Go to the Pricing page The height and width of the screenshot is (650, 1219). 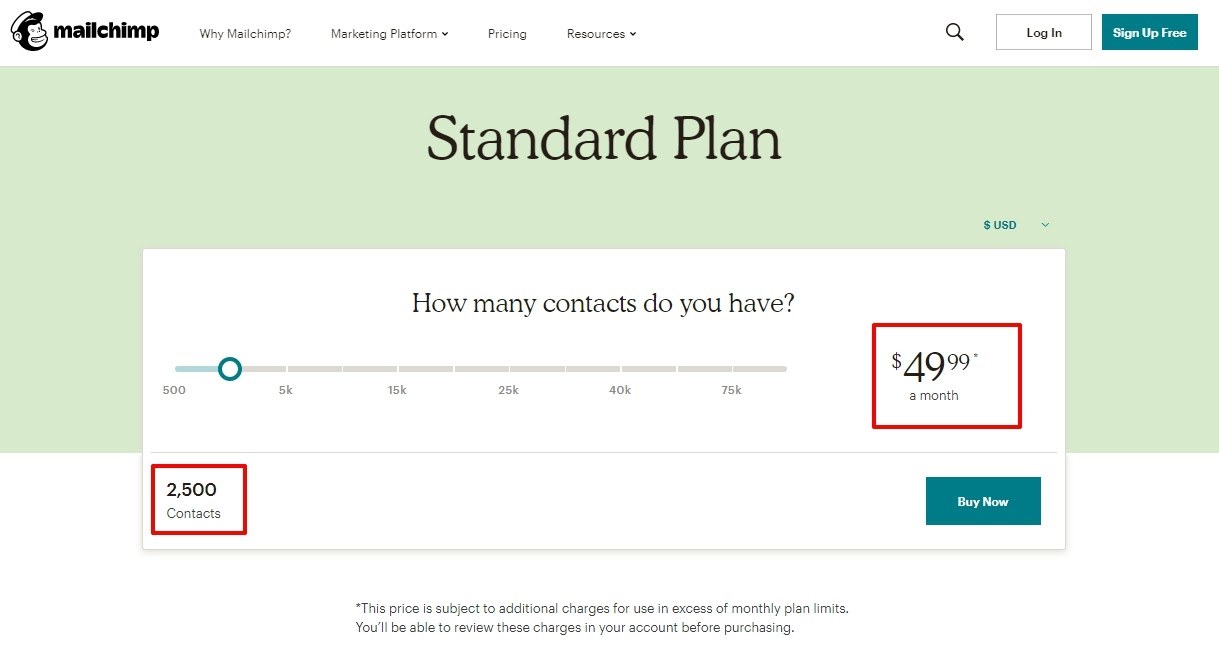coord(507,34)
